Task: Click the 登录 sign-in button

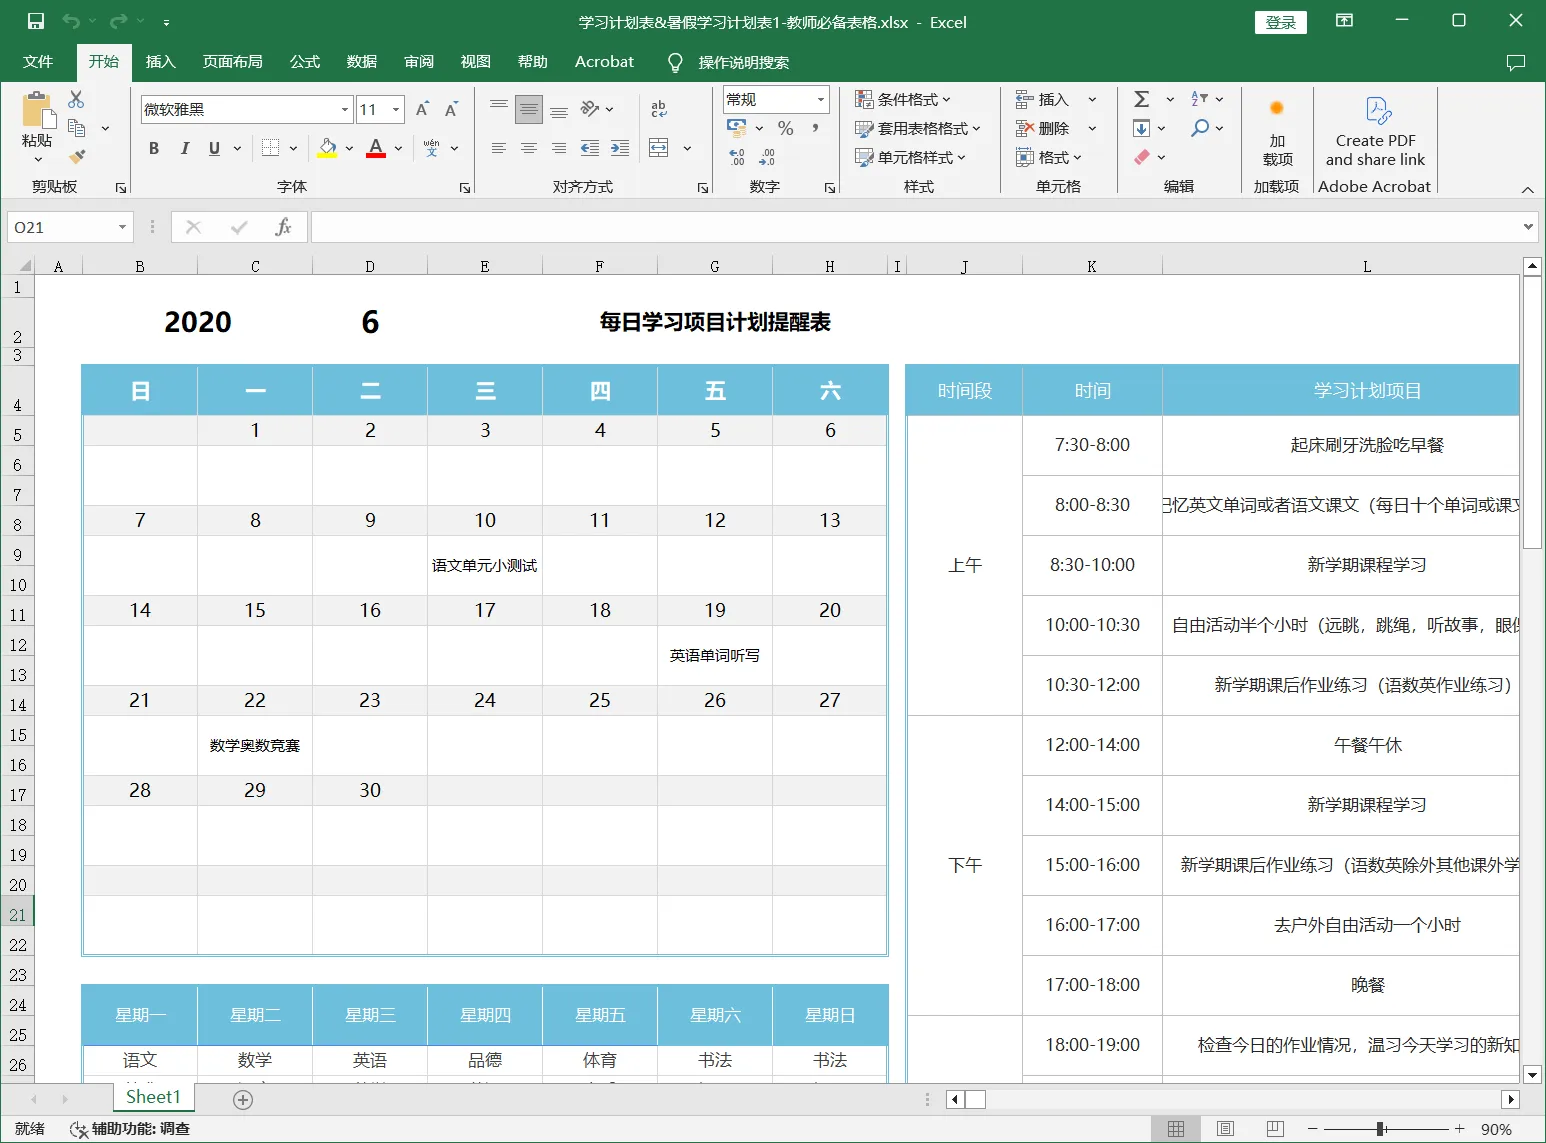Action: 1281,22
